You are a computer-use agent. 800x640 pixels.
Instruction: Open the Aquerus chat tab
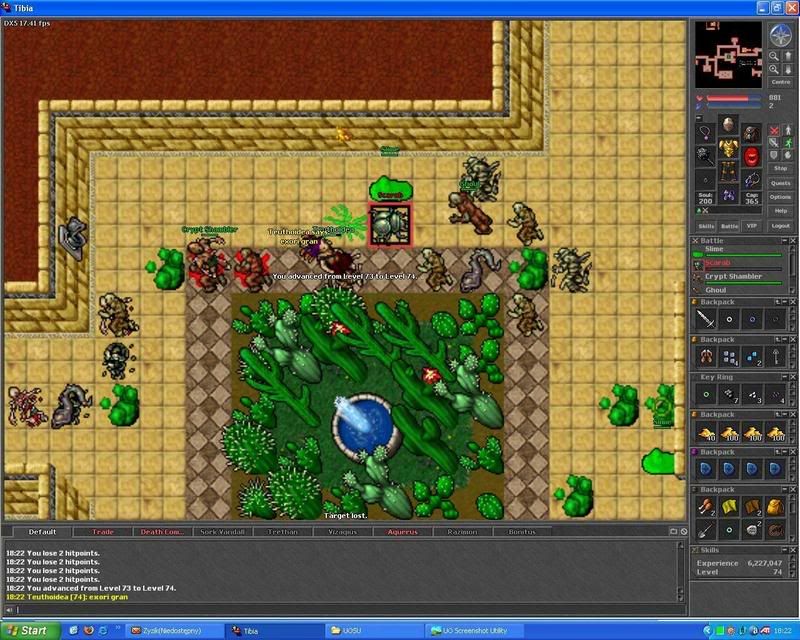[x=402, y=532]
